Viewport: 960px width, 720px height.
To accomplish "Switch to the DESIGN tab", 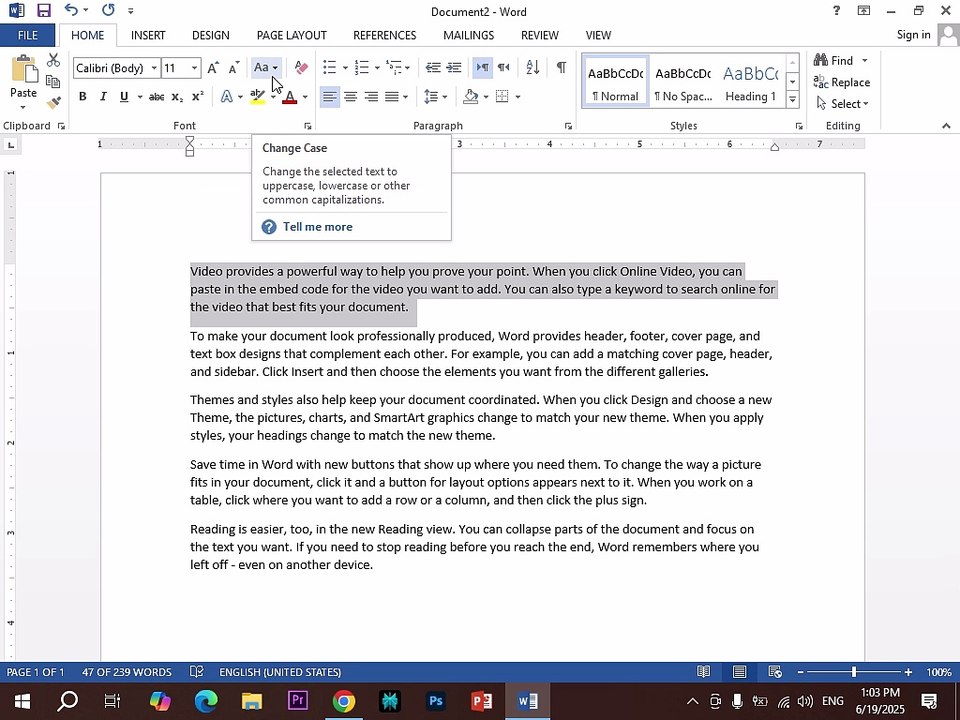I will coord(211,36).
